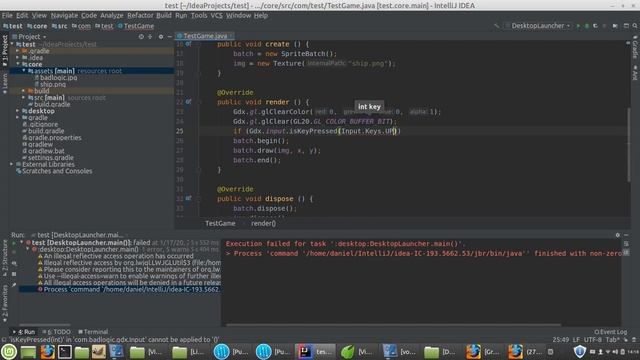Hide the Run tool window
The height and width of the screenshot is (360, 640).
click(626, 235)
